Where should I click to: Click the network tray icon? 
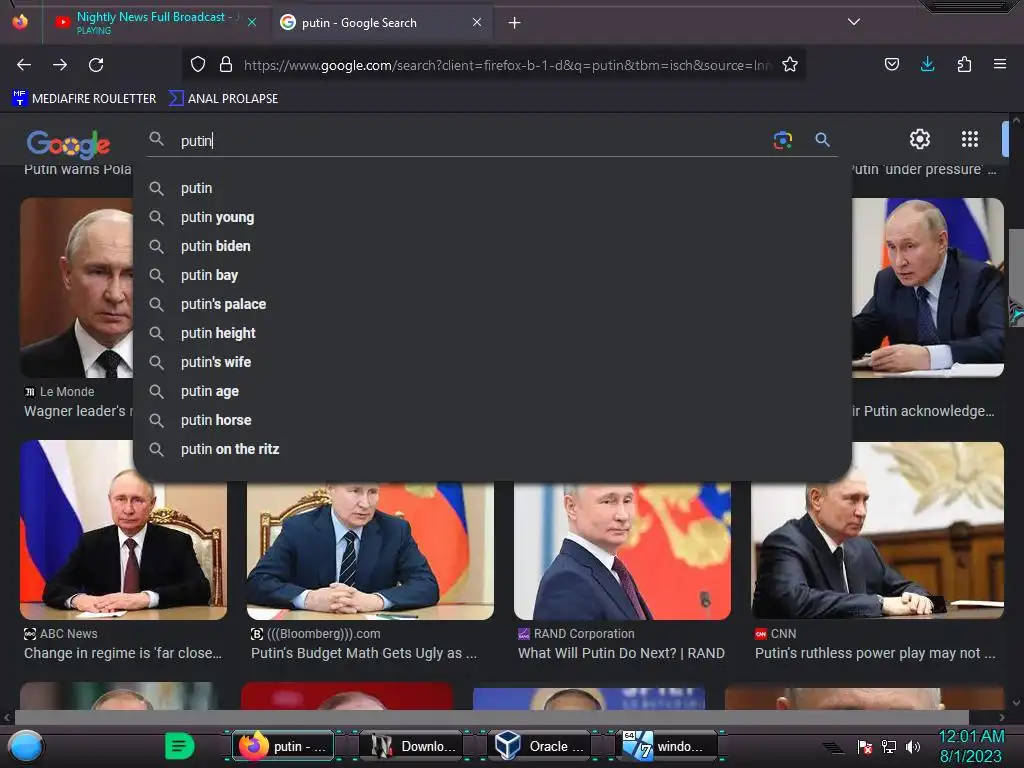pyautogui.click(x=889, y=746)
